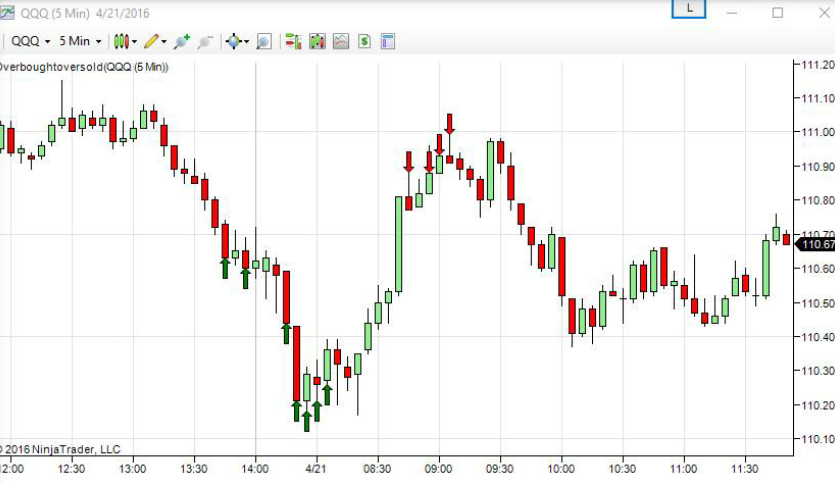The height and width of the screenshot is (483, 835).
Task: Expand the chart style dropdown arrow
Action: pos(134,42)
